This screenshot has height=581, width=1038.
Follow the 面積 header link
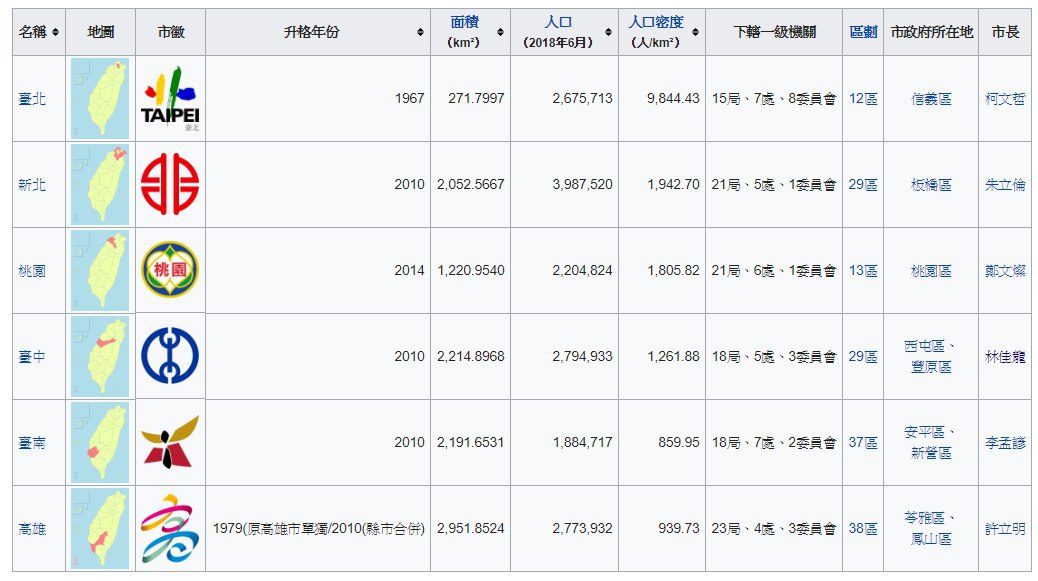click(x=464, y=22)
